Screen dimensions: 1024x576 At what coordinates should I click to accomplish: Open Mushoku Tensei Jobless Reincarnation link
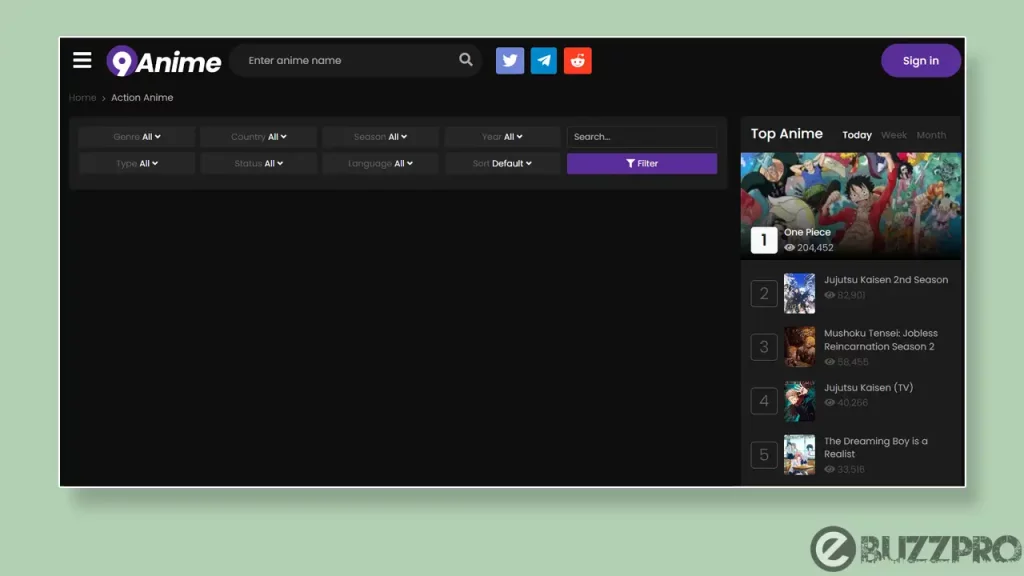(880, 340)
